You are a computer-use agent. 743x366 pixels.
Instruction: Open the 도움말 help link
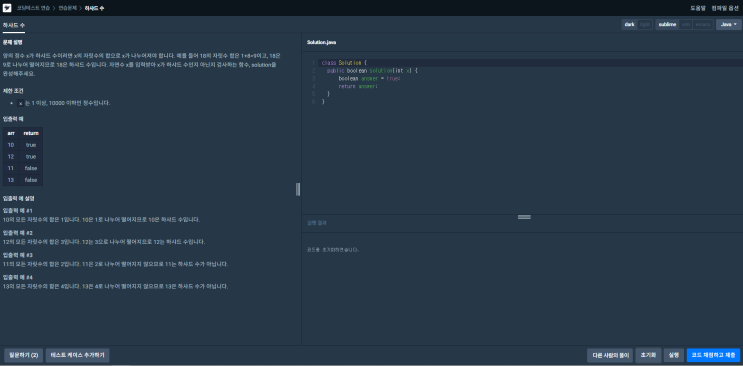click(698, 9)
